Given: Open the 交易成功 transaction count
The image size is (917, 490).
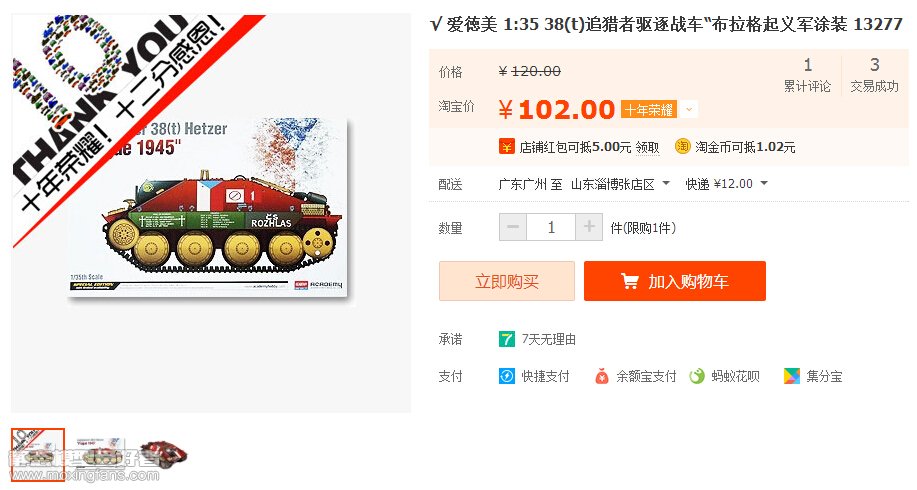Looking at the screenshot, I should pos(874,75).
